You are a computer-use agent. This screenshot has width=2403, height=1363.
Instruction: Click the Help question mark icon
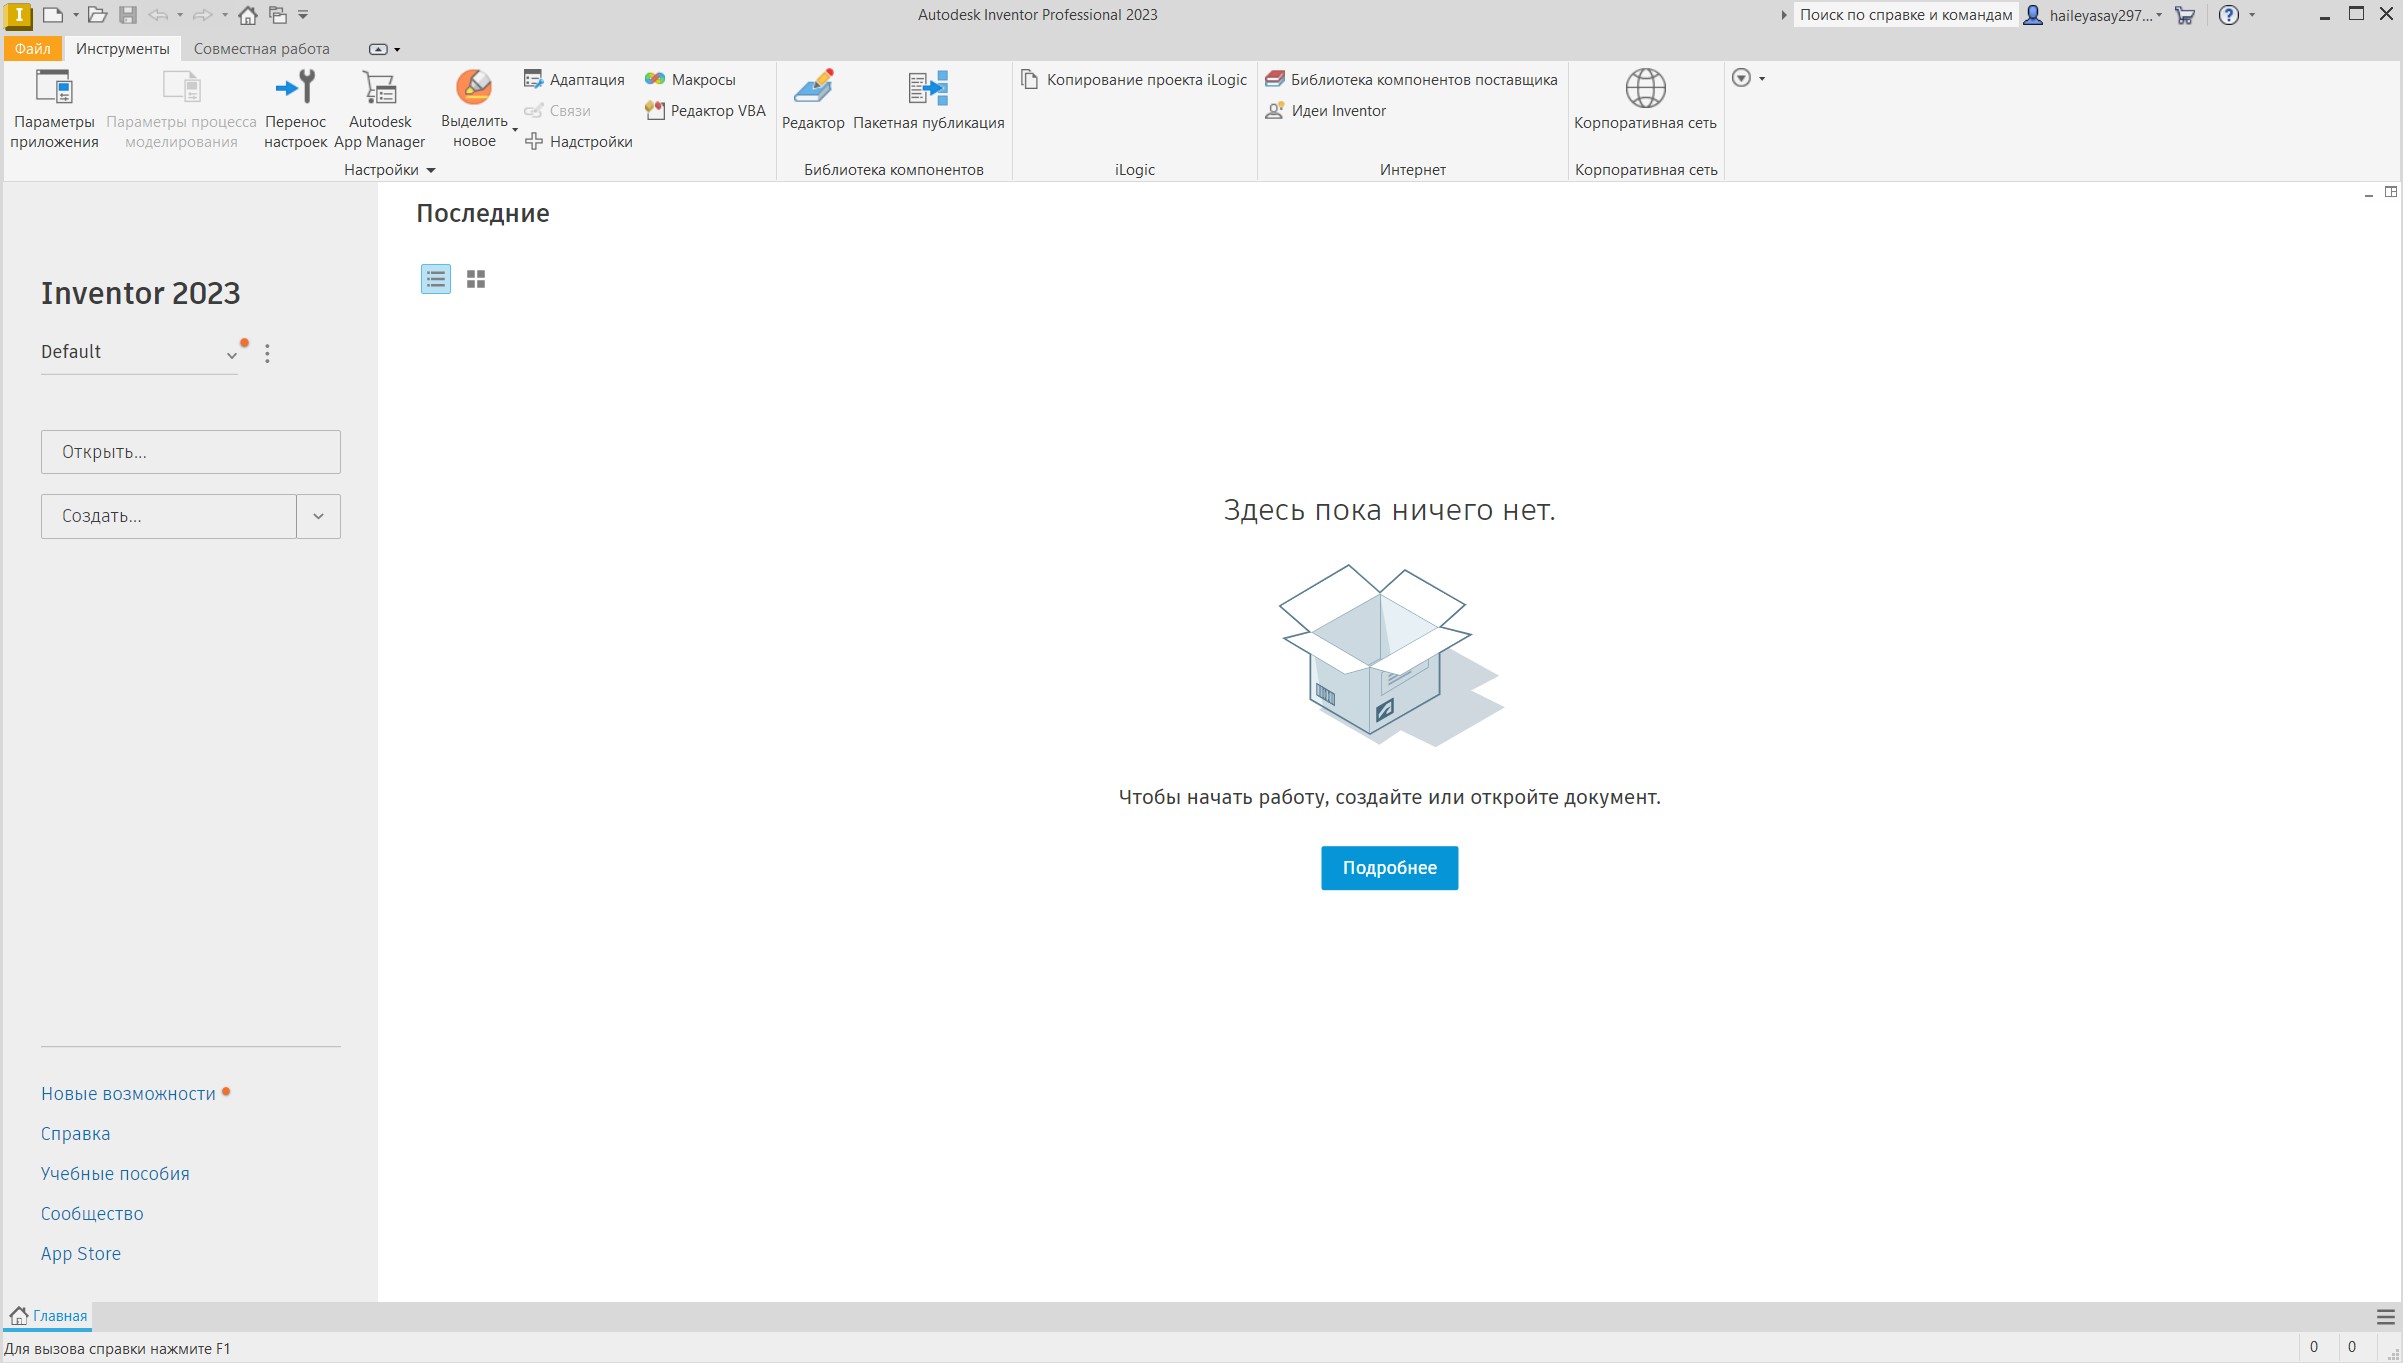pos(2229,15)
